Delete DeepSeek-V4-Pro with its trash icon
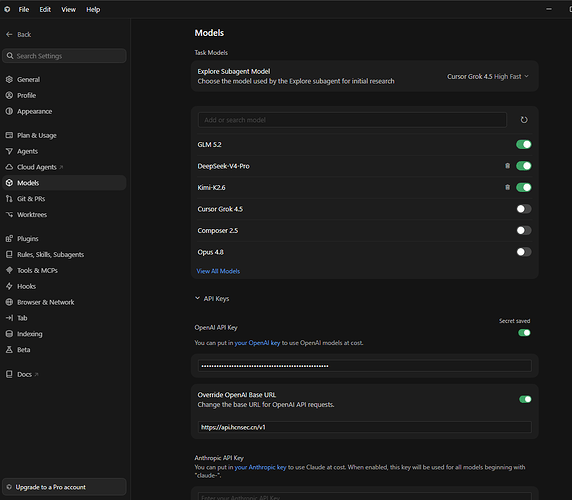572x500 pixels. [x=507, y=166]
